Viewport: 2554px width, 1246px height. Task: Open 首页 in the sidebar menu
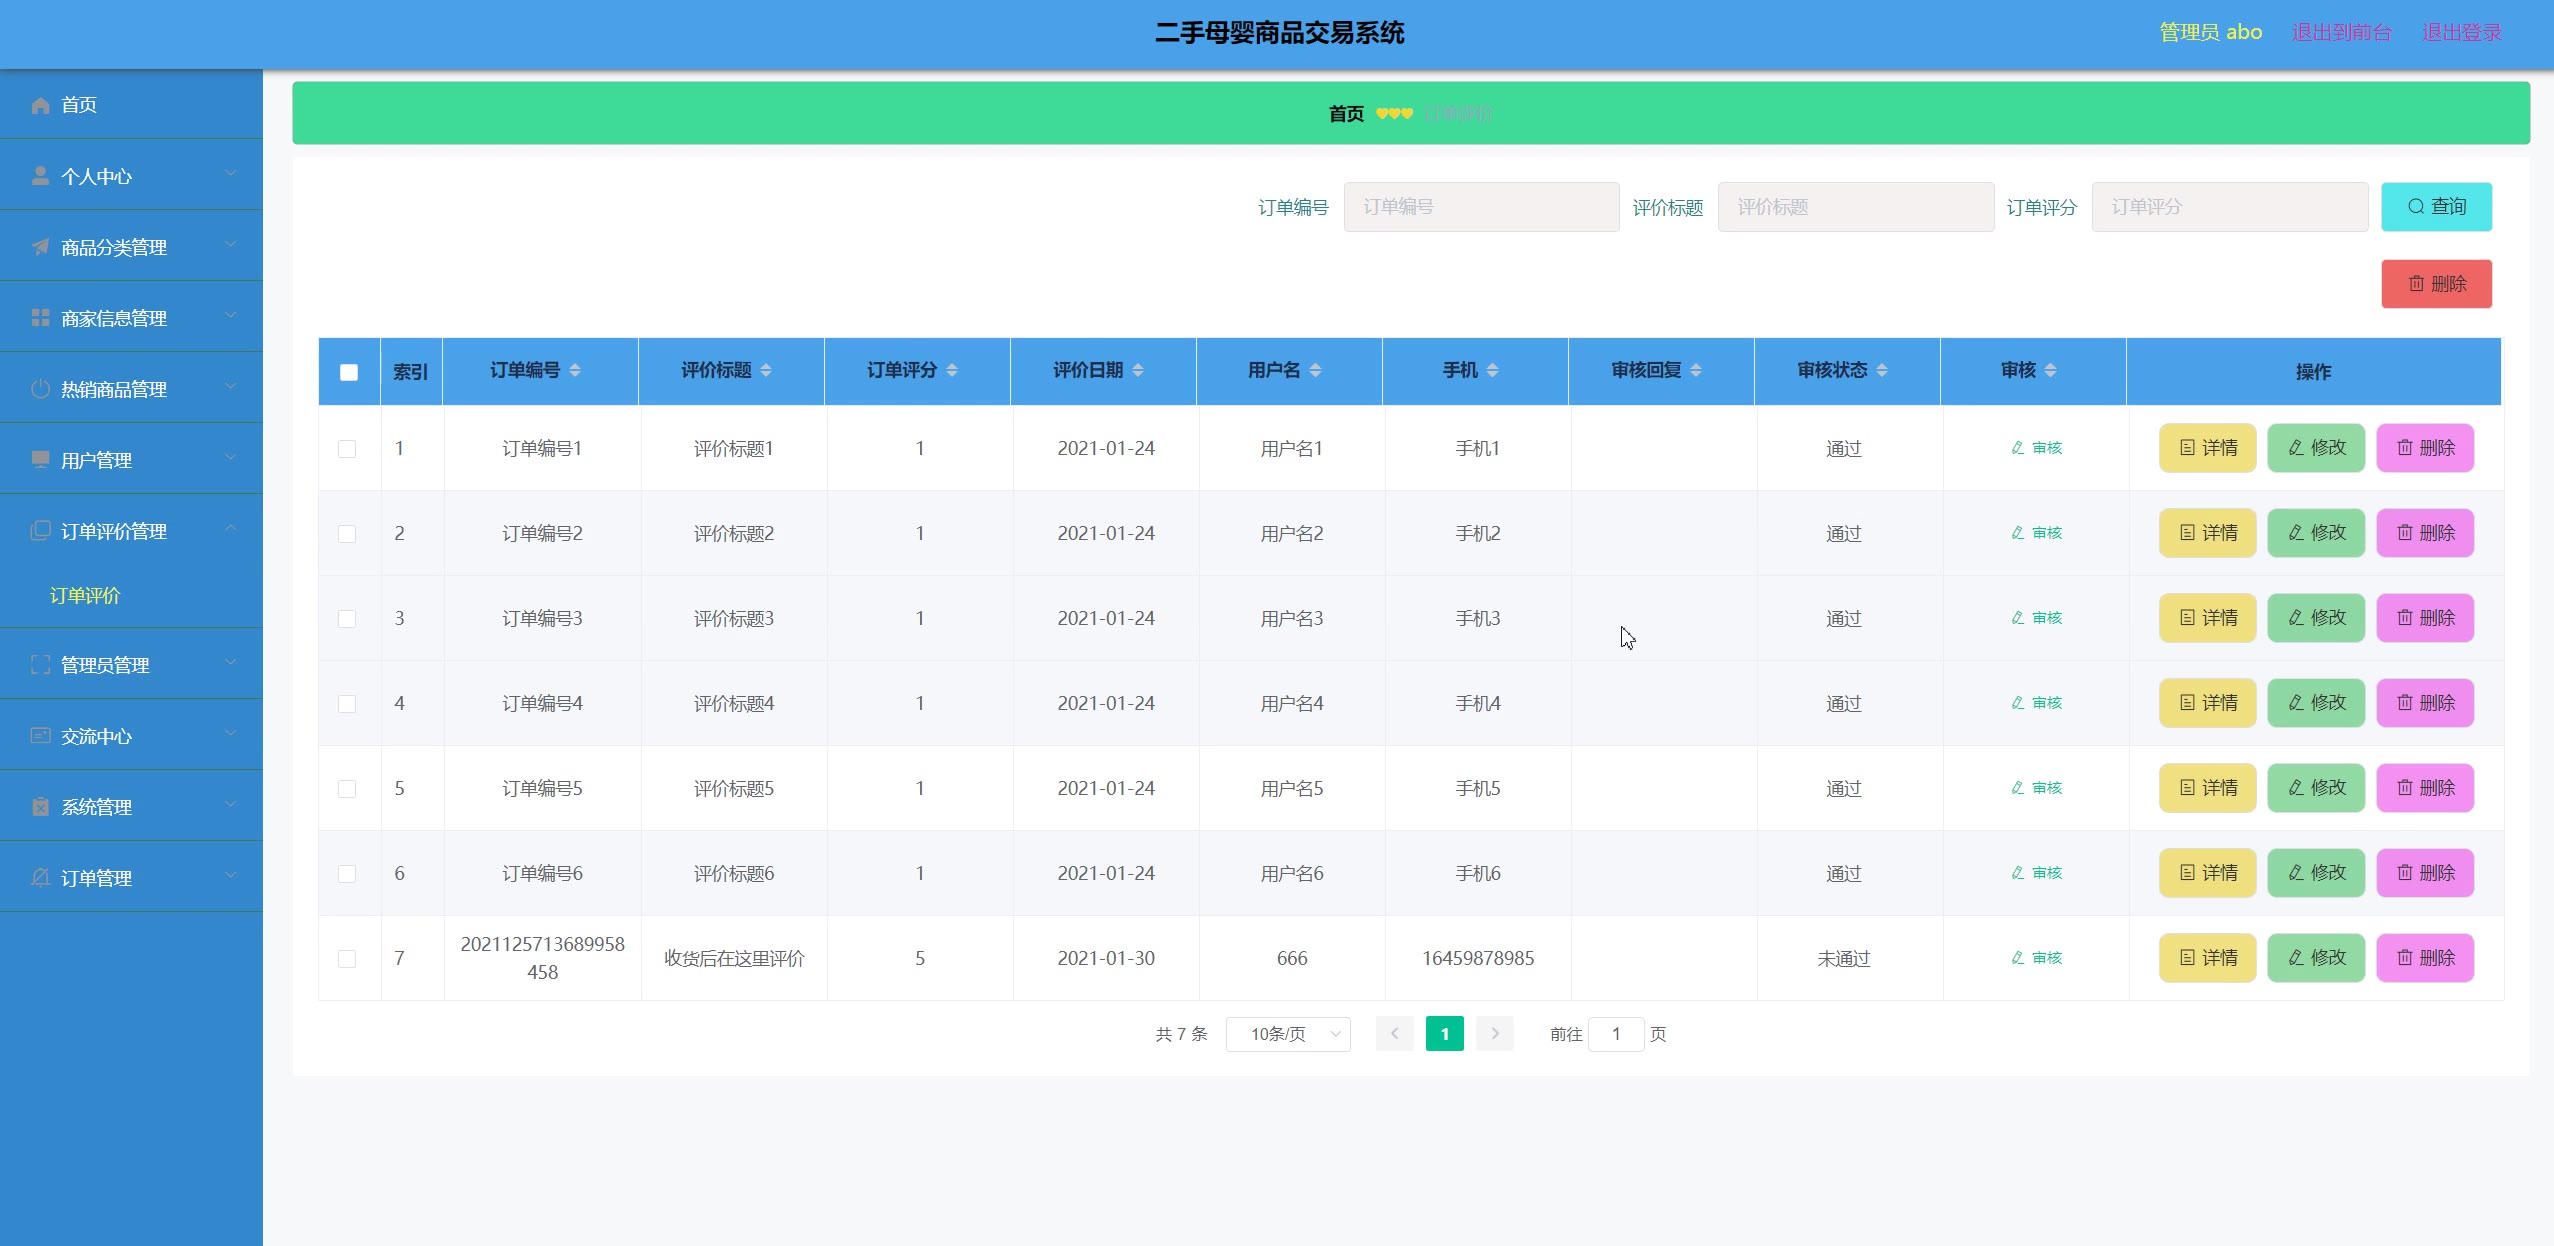tap(131, 105)
